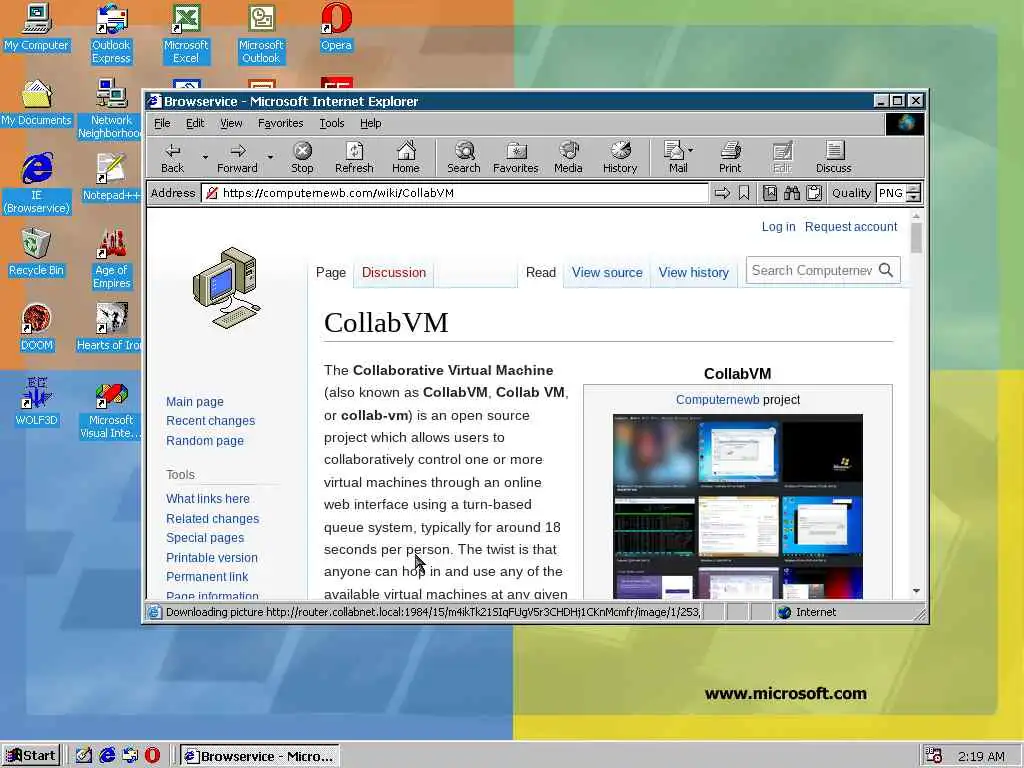Launch Internet Explorer from quick launch bar
The width and height of the screenshot is (1024, 768).
click(107, 755)
